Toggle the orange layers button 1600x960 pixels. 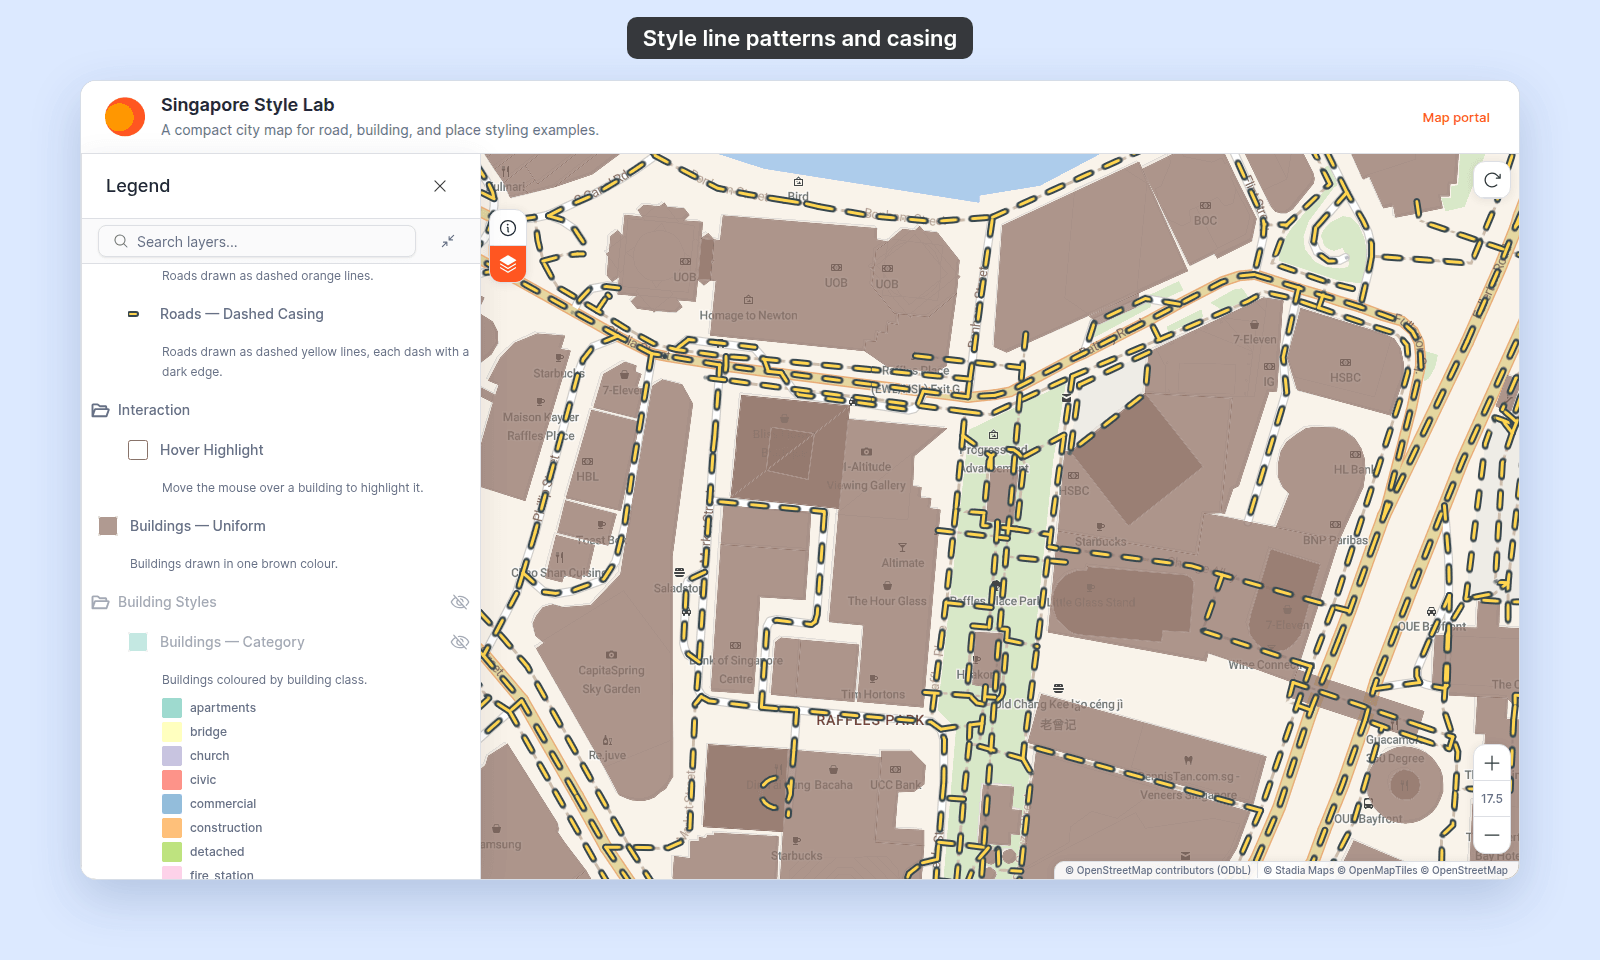coord(508,264)
